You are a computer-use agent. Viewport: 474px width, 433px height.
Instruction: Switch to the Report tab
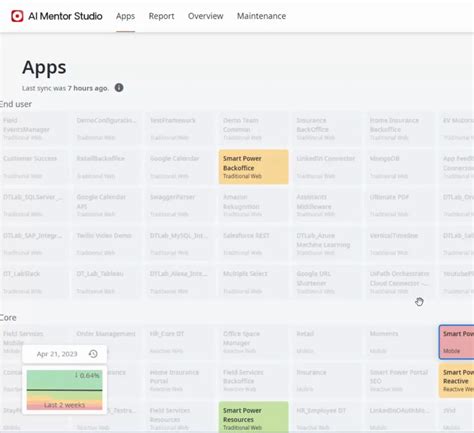click(x=161, y=16)
